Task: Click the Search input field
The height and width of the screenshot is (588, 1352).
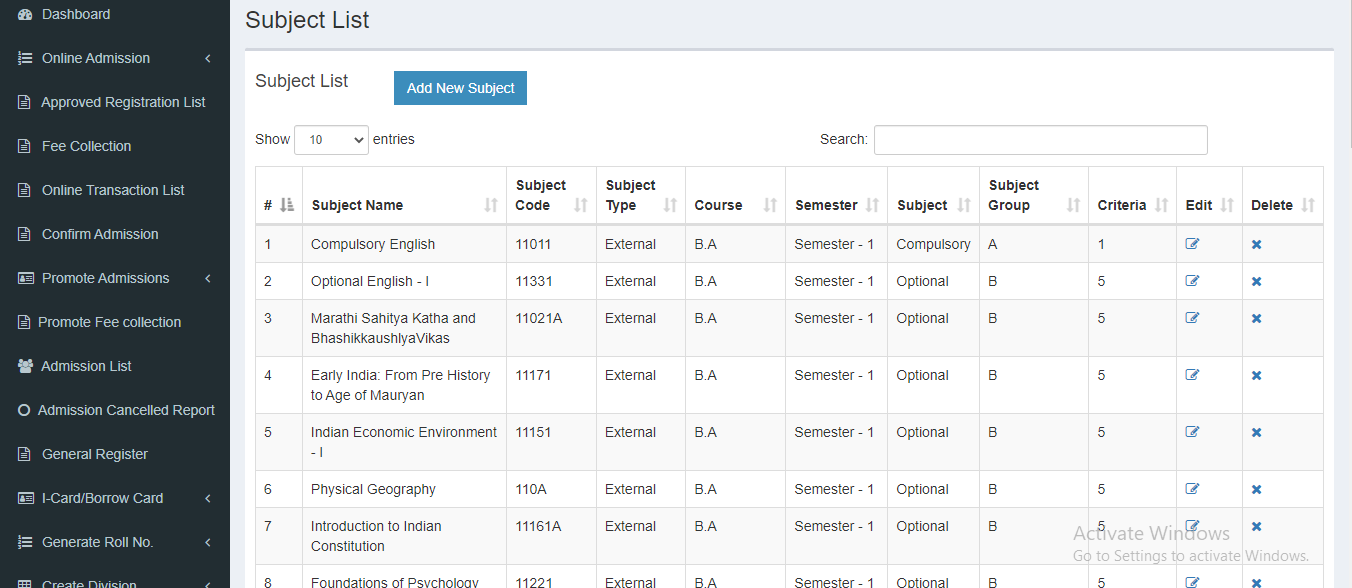Action: click(1040, 140)
